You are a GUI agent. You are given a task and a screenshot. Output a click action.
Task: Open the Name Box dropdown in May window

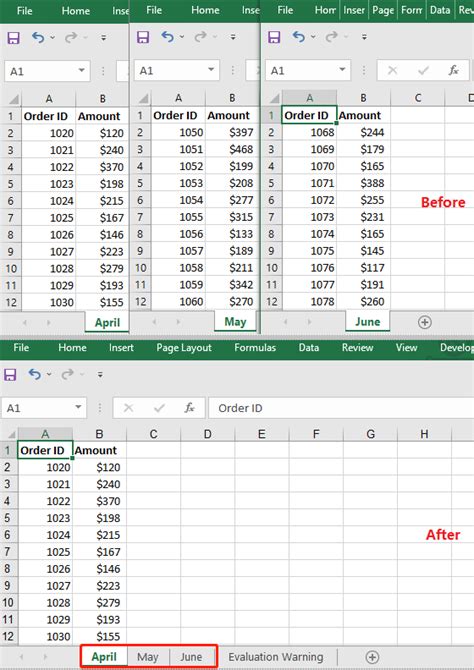(x=211, y=70)
